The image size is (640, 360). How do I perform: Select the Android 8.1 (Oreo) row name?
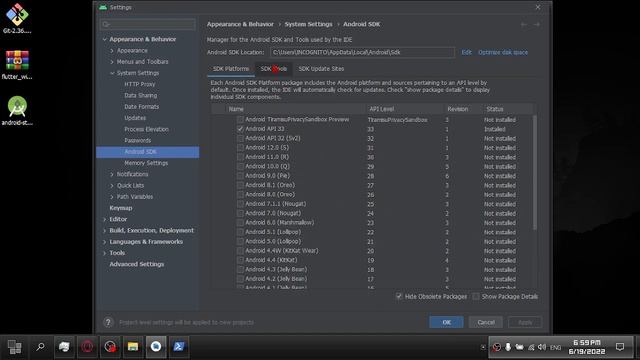click(x=270, y=185)
